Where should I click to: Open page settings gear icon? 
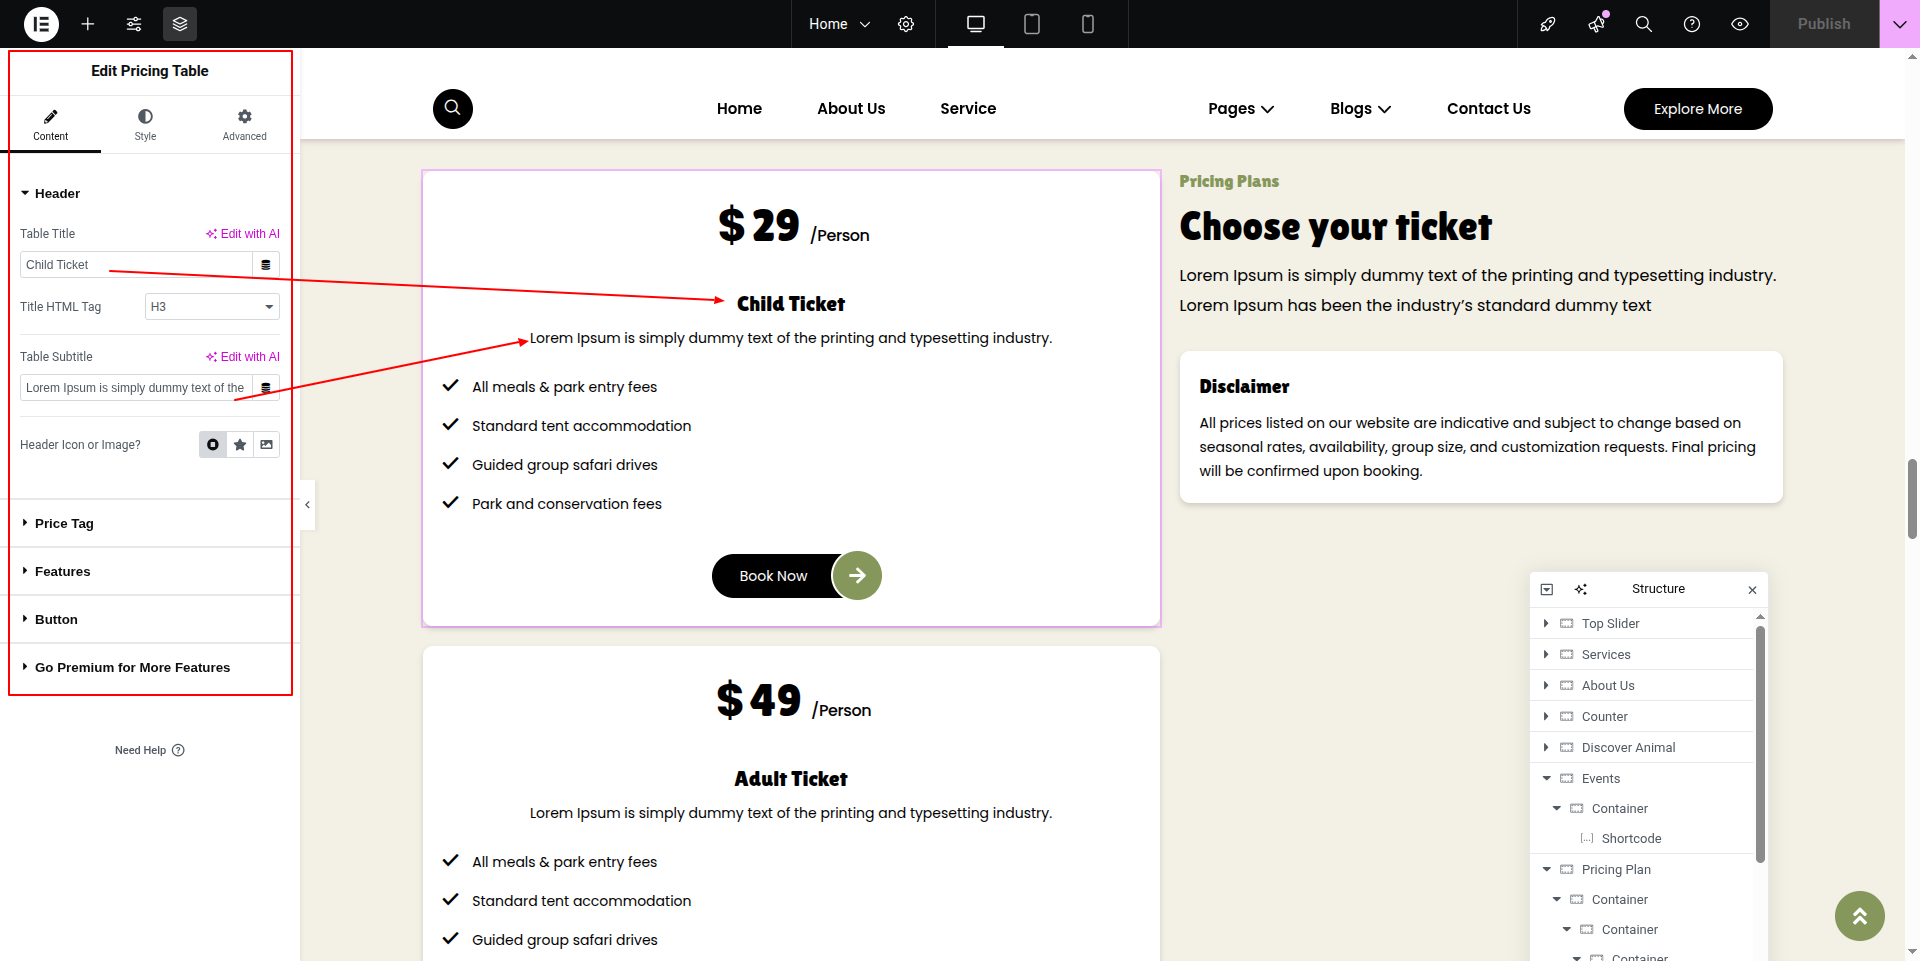click(906, 24)
